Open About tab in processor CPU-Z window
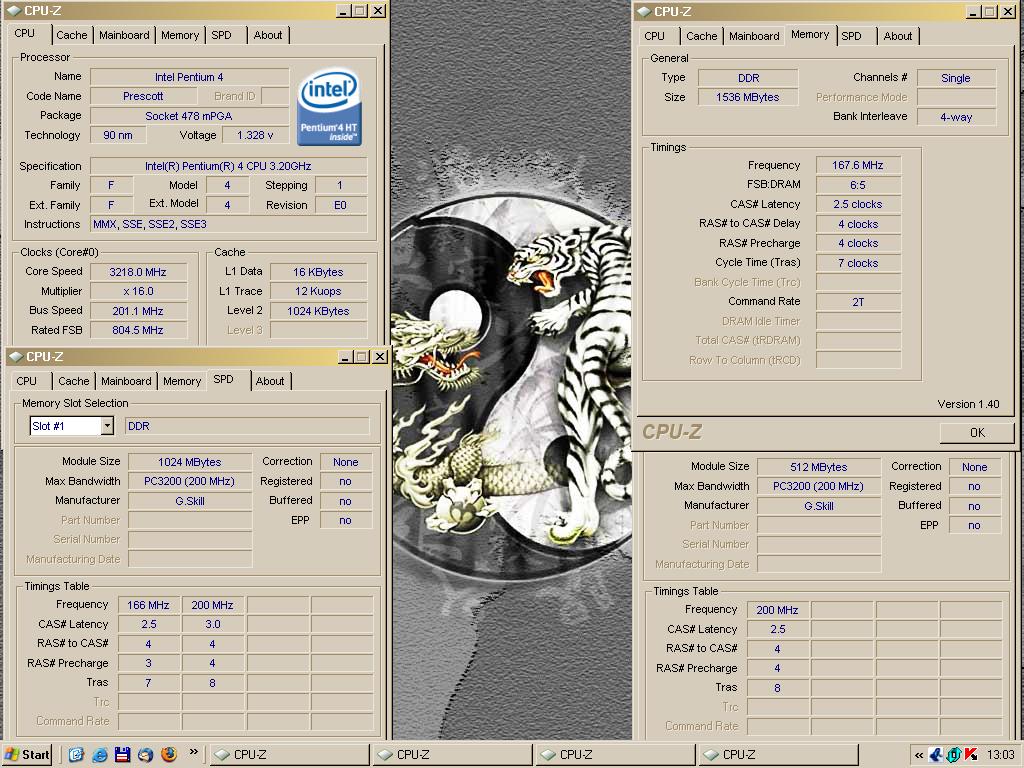The image size is (1024, 768). pyautogui.click(x=268, y=35)
